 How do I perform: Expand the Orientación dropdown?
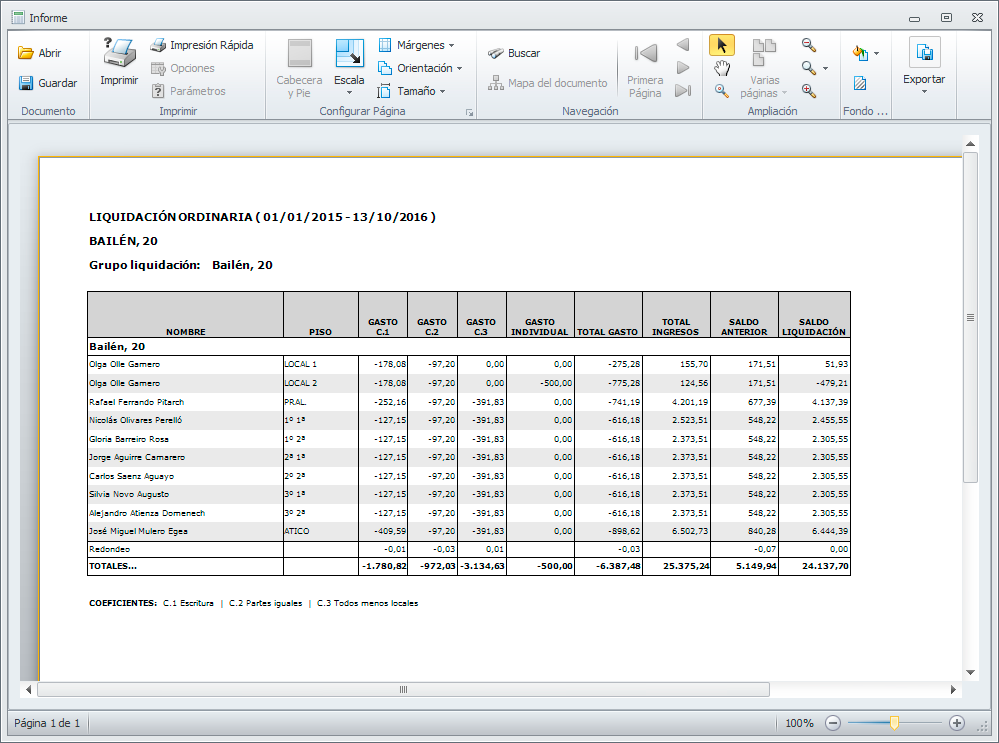(x=420, y=68)
